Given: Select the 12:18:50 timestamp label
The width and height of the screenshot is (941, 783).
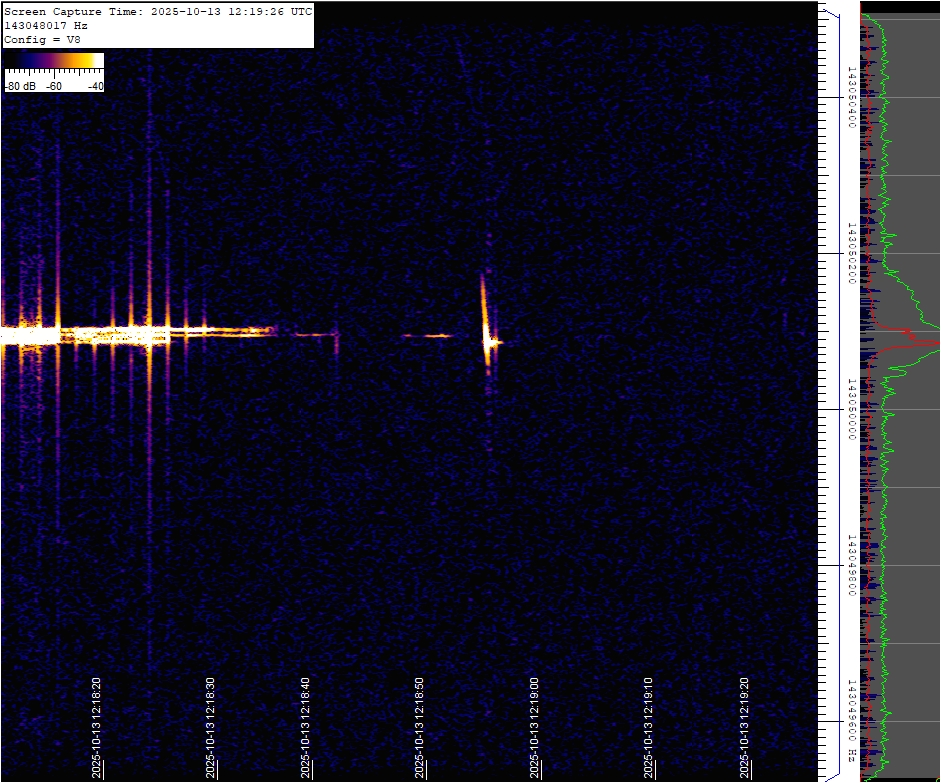Looking at the screenshot, I should click(x=421, y=727).
